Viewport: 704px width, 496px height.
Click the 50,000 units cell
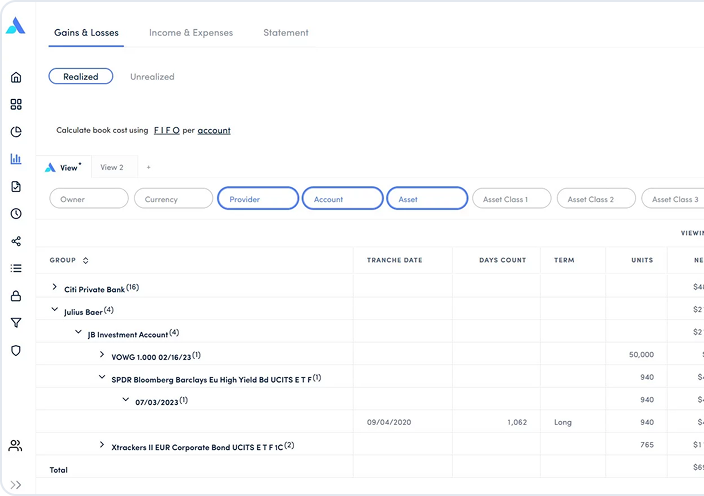click(x=641, y=355)
